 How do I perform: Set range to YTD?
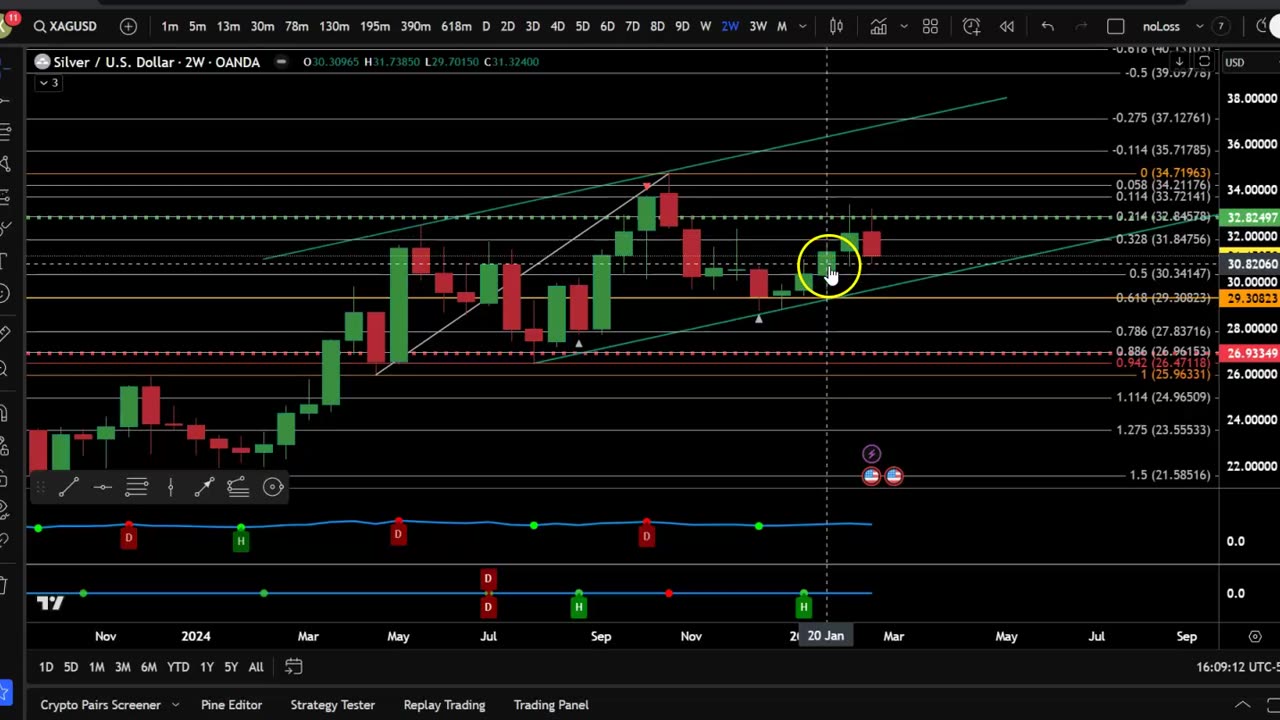tap(178, 667)
